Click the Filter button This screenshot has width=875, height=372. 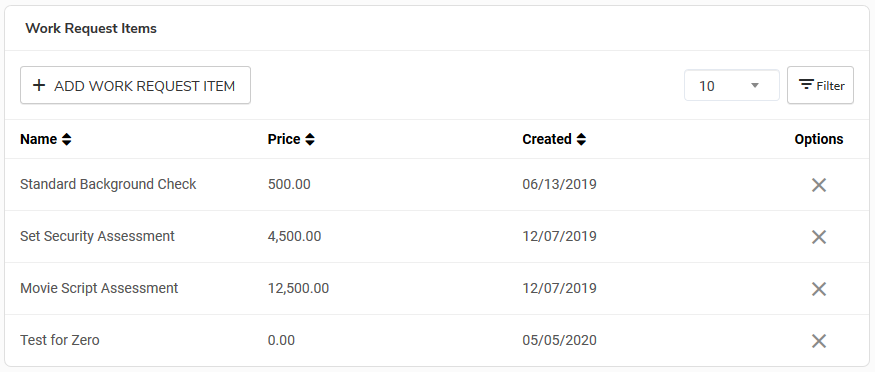point(820,85)
